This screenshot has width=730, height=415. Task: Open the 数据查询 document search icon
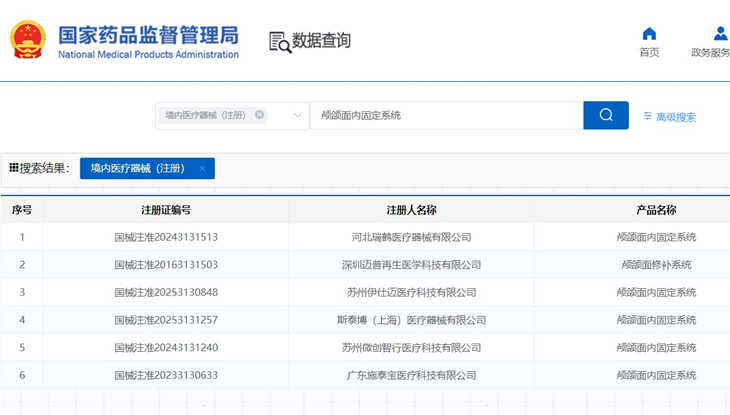pyautogui.click(x=279, y=42)
